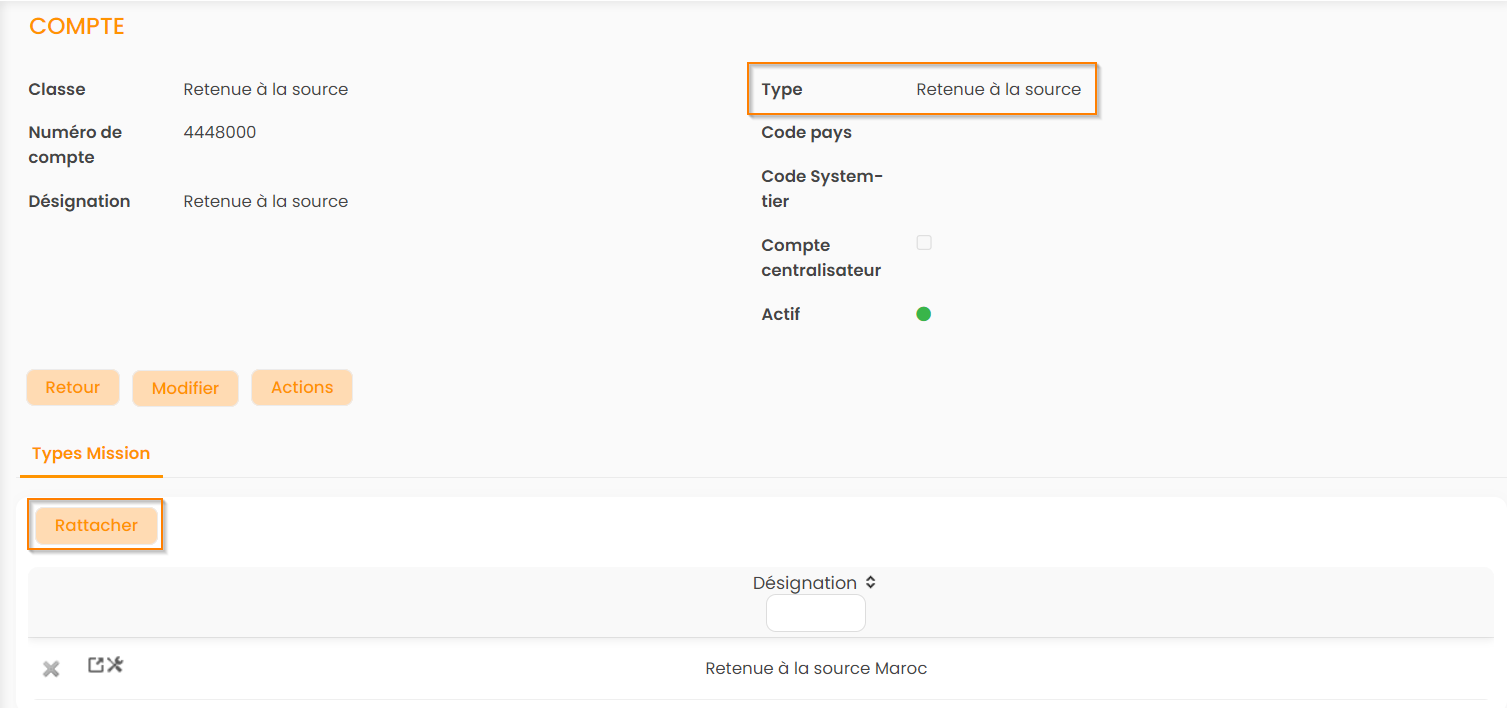Click the Type field value Retenue à la source
The height and width of the screenshot is (708, 1507).
click(x=998, y=89)
